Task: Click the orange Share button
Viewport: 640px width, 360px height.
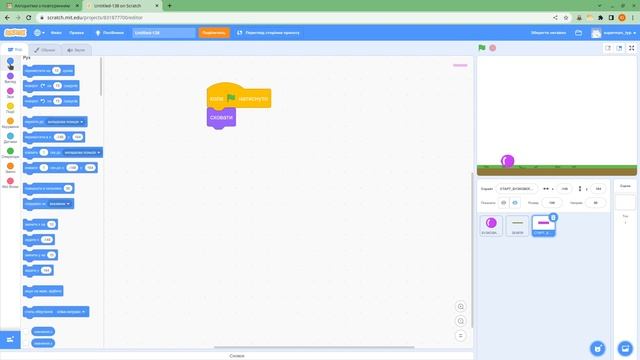Action: pyautogui.click(x=214, y=33)
